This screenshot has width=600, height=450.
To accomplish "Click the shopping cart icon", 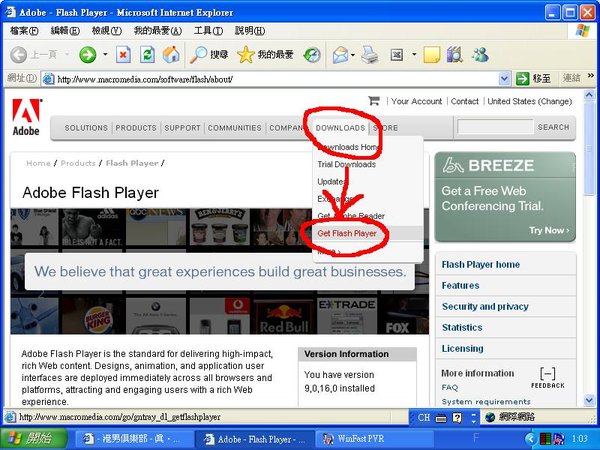I will coord(374,101).
